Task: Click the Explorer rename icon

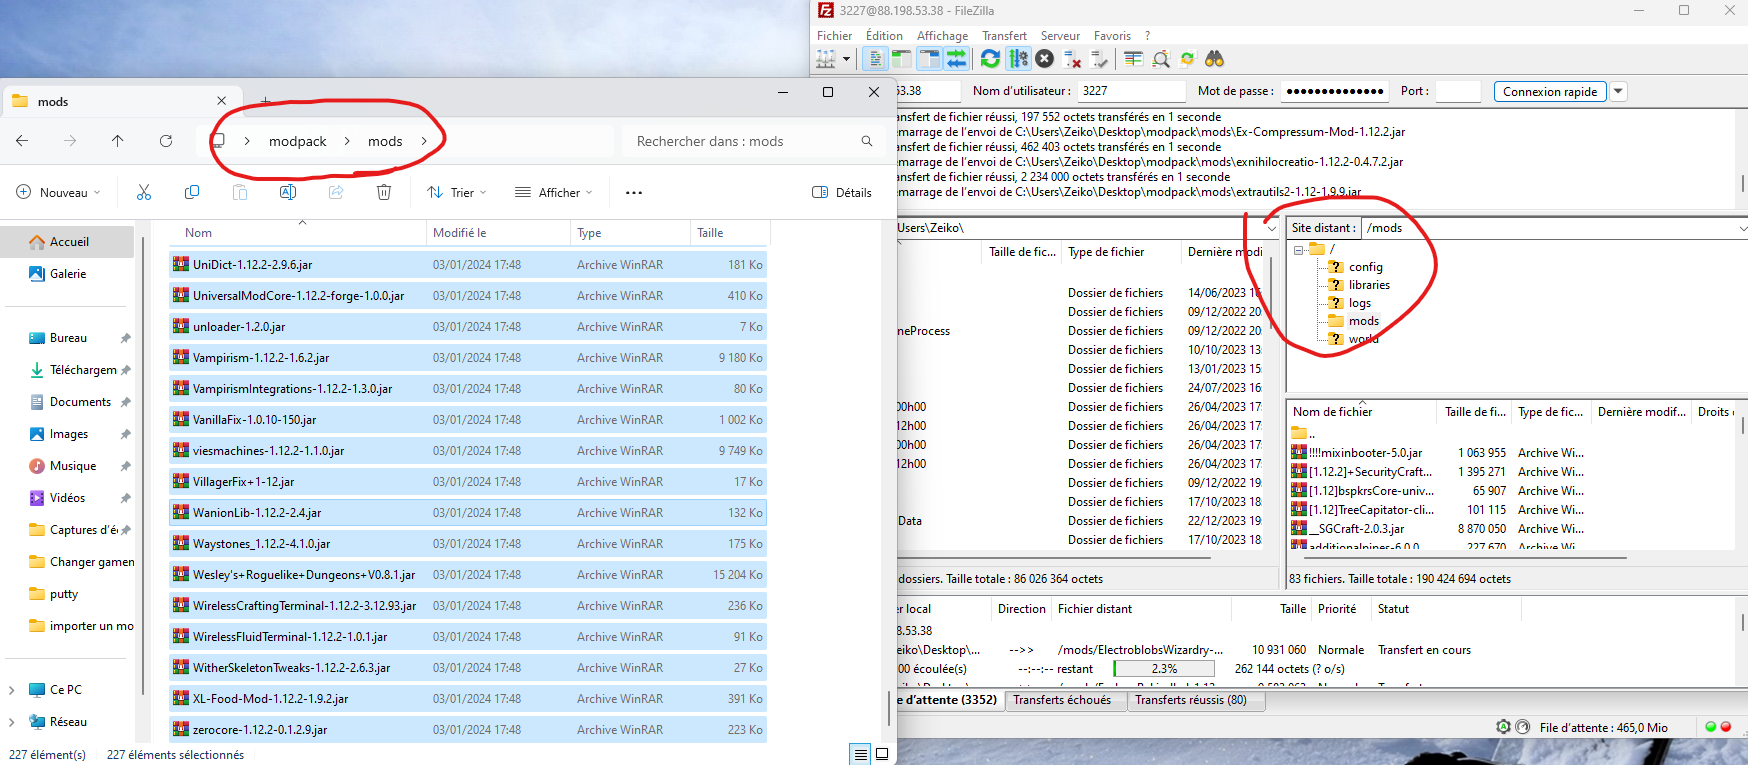Action: coord(288,192)
